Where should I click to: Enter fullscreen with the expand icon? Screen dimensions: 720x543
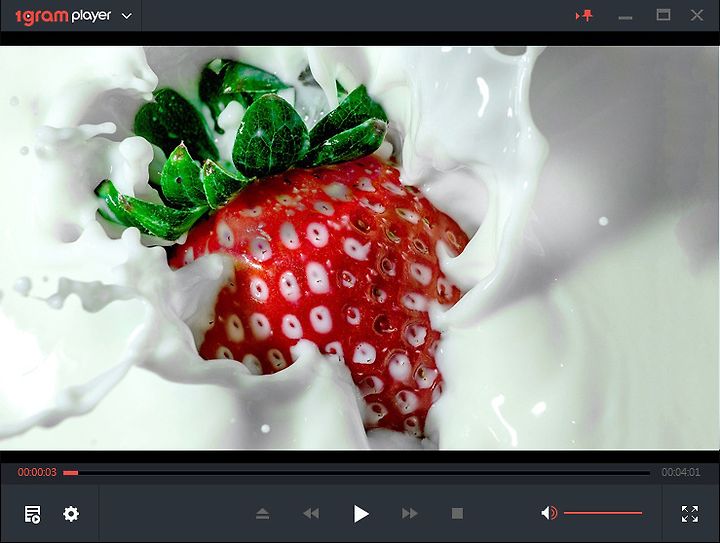(690, 514)
